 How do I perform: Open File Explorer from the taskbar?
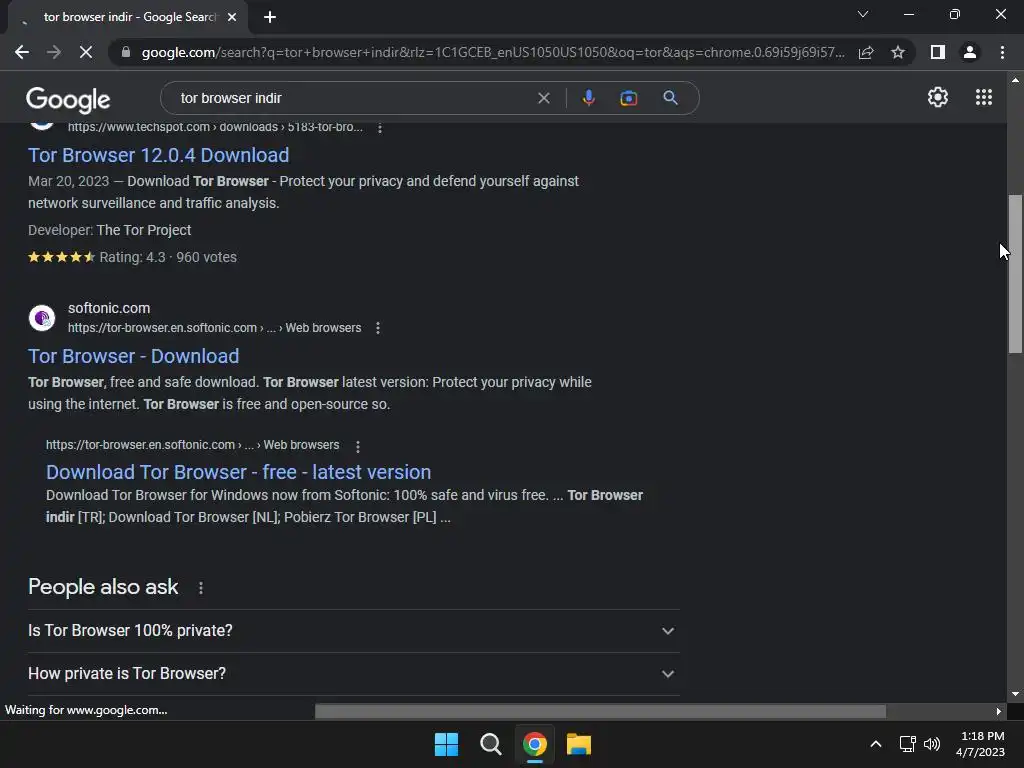[579, 744]
